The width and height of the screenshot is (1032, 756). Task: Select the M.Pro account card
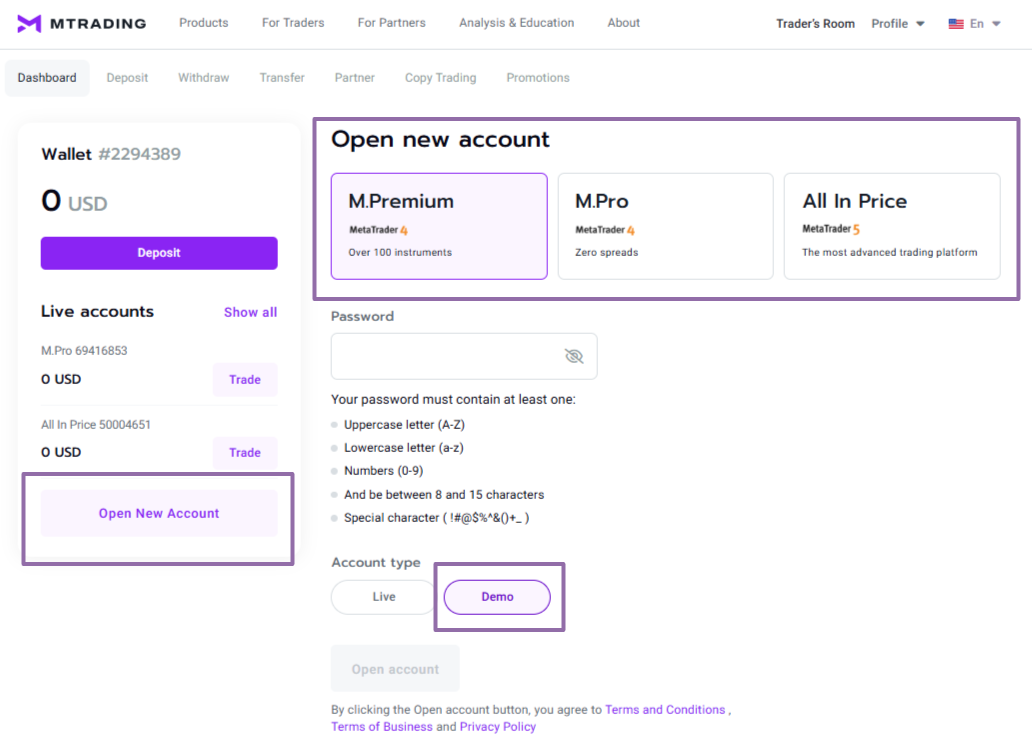coord(665,226)
